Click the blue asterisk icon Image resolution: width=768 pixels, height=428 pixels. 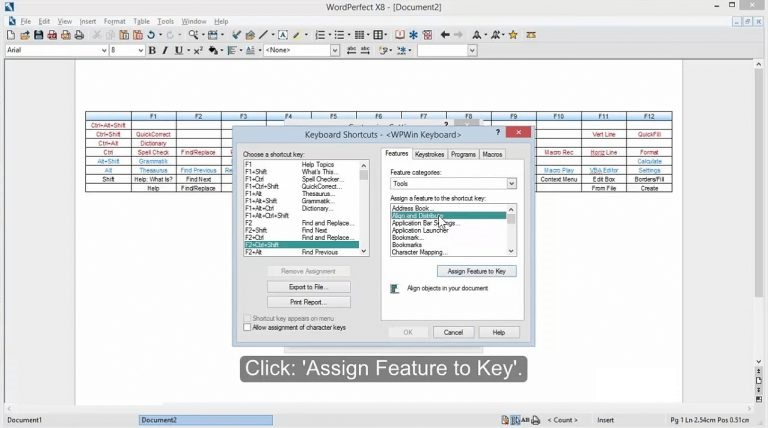pyautogui.click(x=413, y=35)
